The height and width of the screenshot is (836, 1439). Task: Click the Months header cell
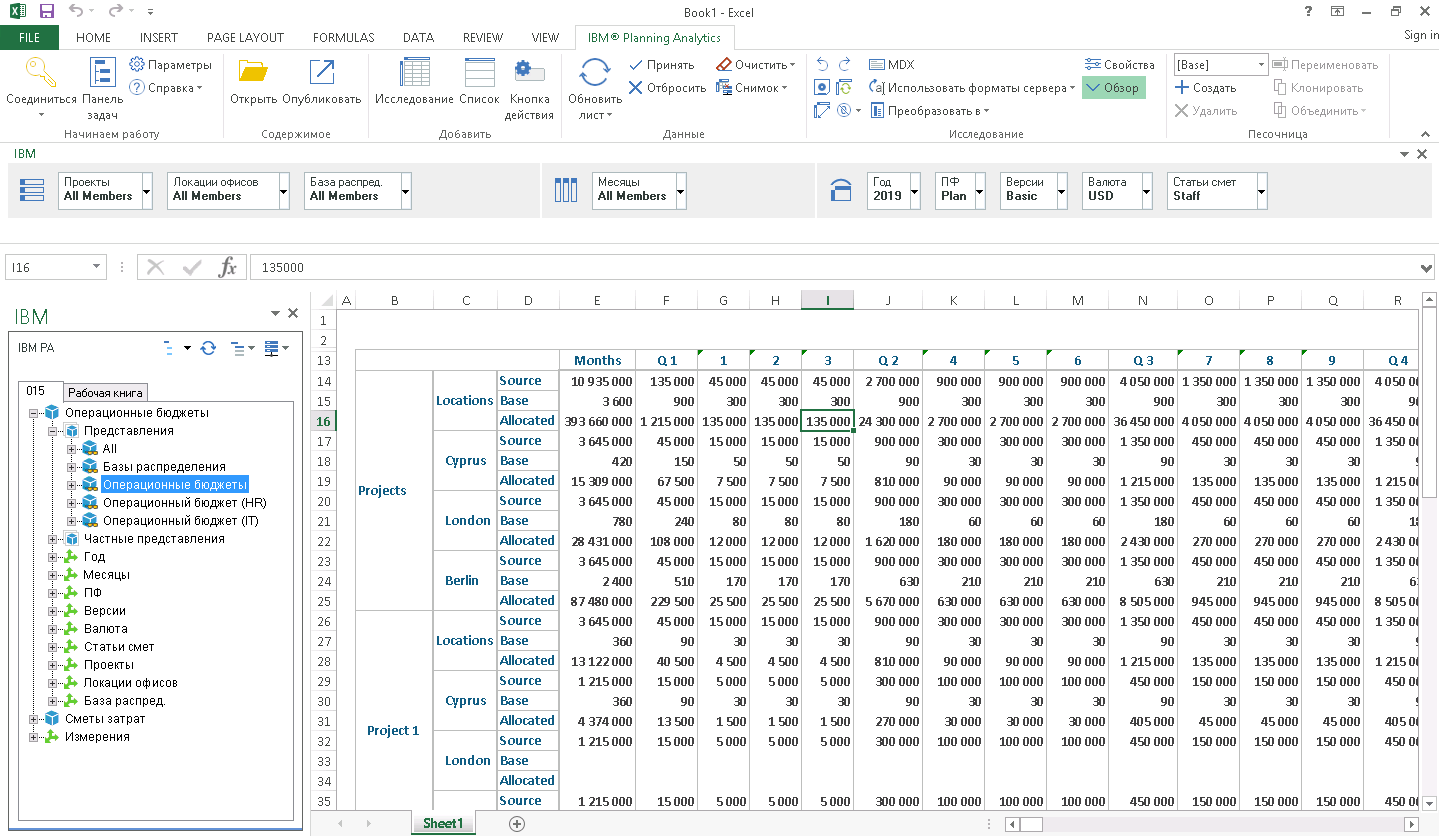pos(597,360)
